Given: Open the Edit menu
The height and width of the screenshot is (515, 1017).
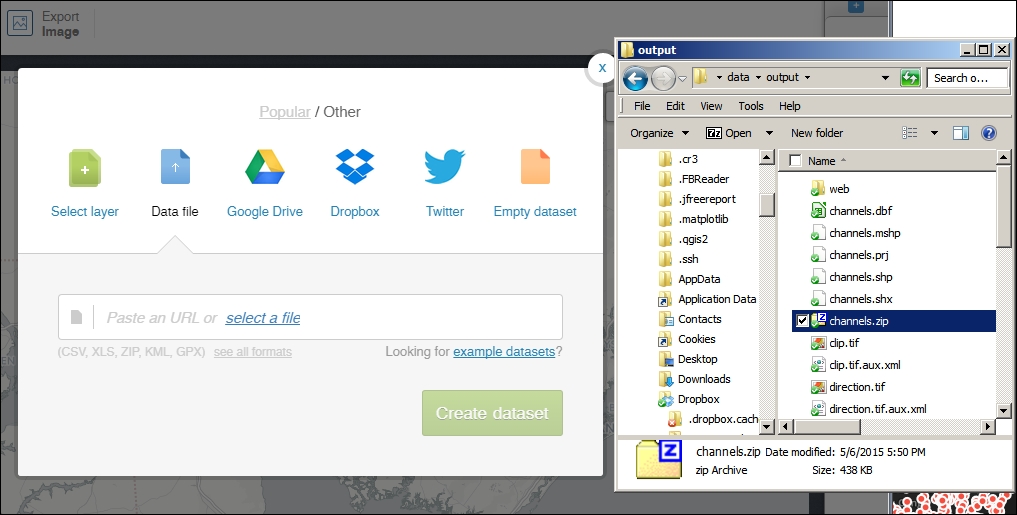Looking at the screenshot, I should tap(675, 106).
